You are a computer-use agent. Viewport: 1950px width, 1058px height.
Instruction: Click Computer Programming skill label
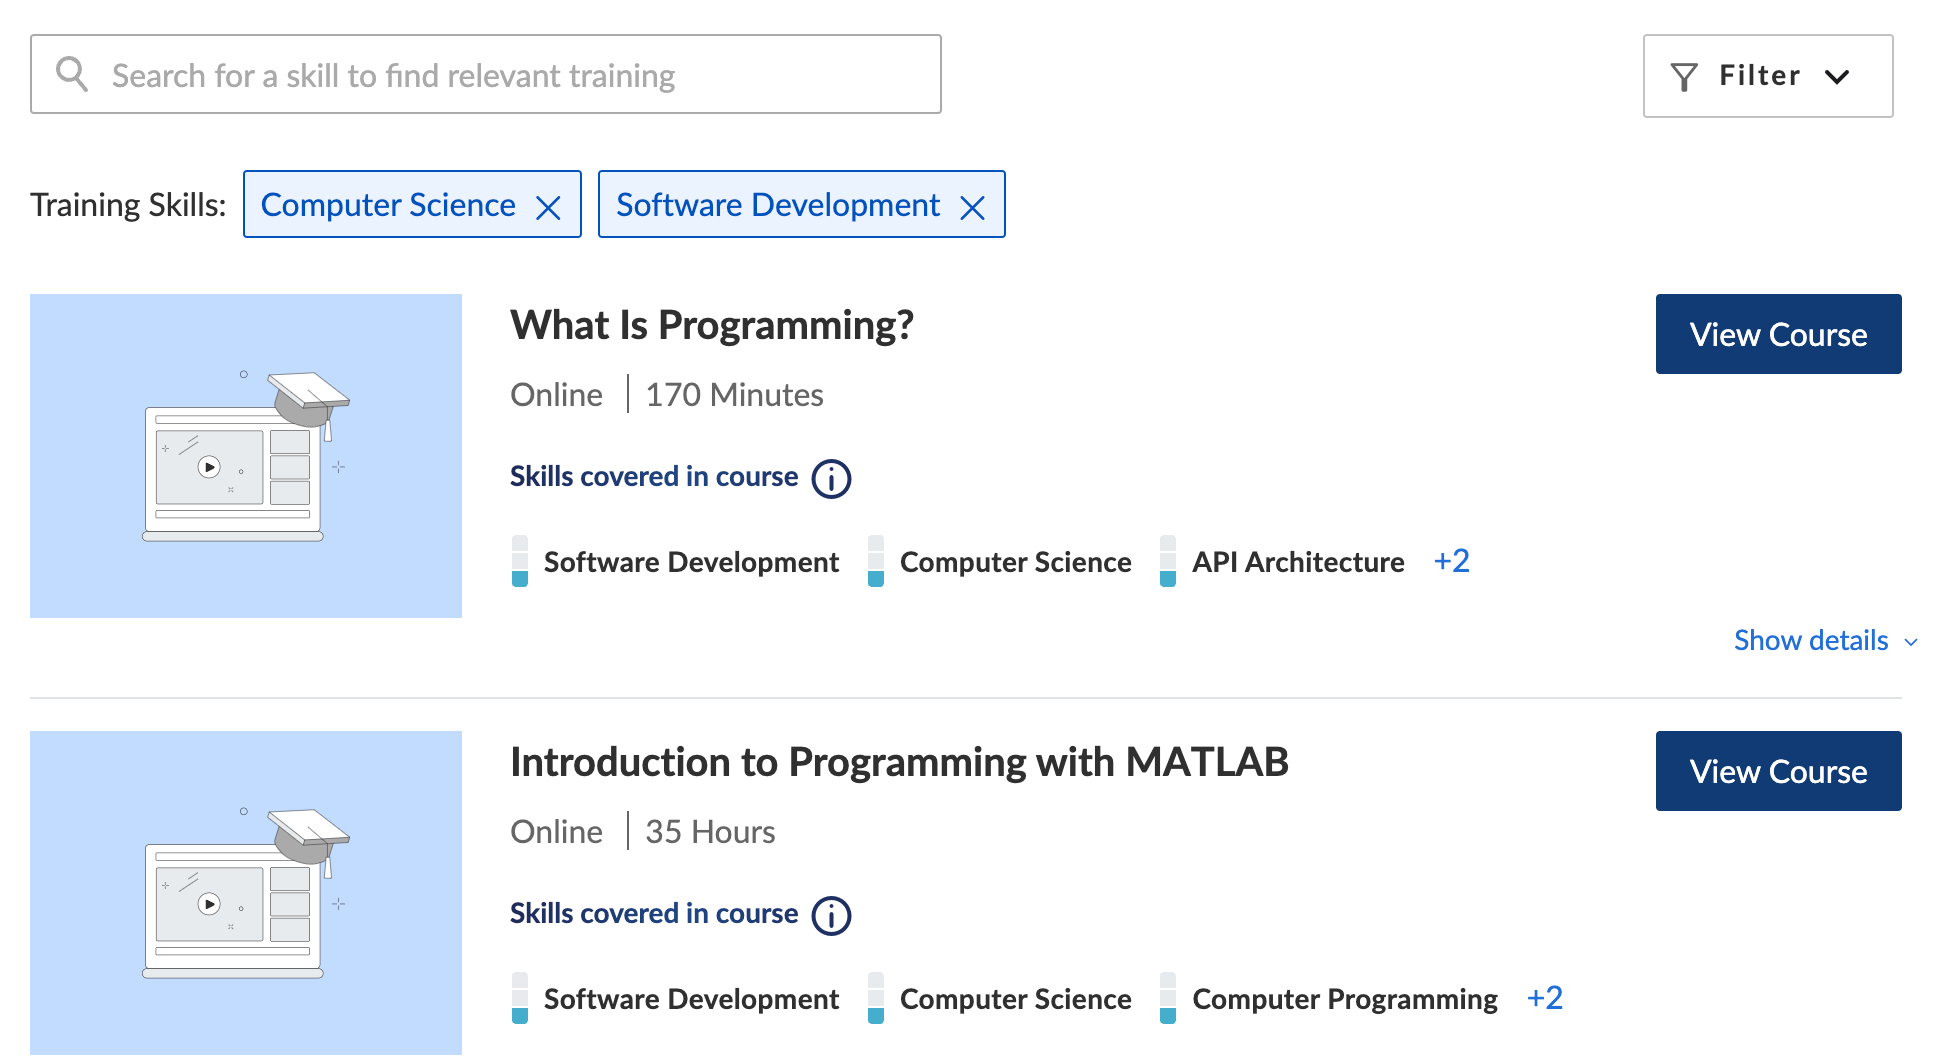[1345, 999]
